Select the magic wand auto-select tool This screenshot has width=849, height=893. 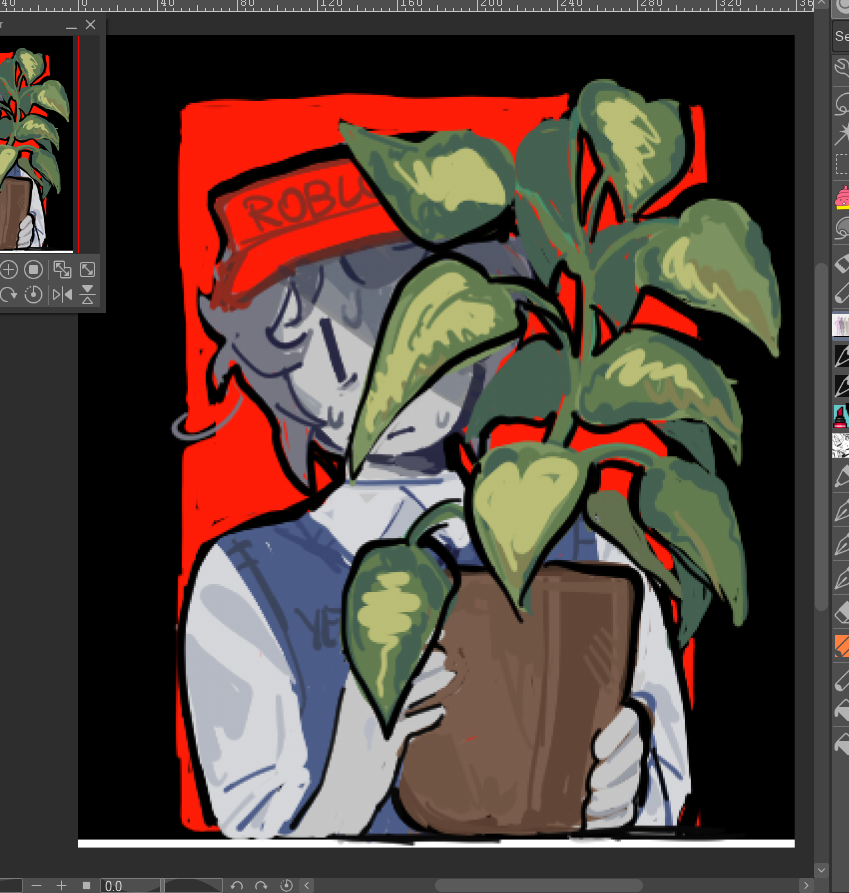click(x=842, y=134)
